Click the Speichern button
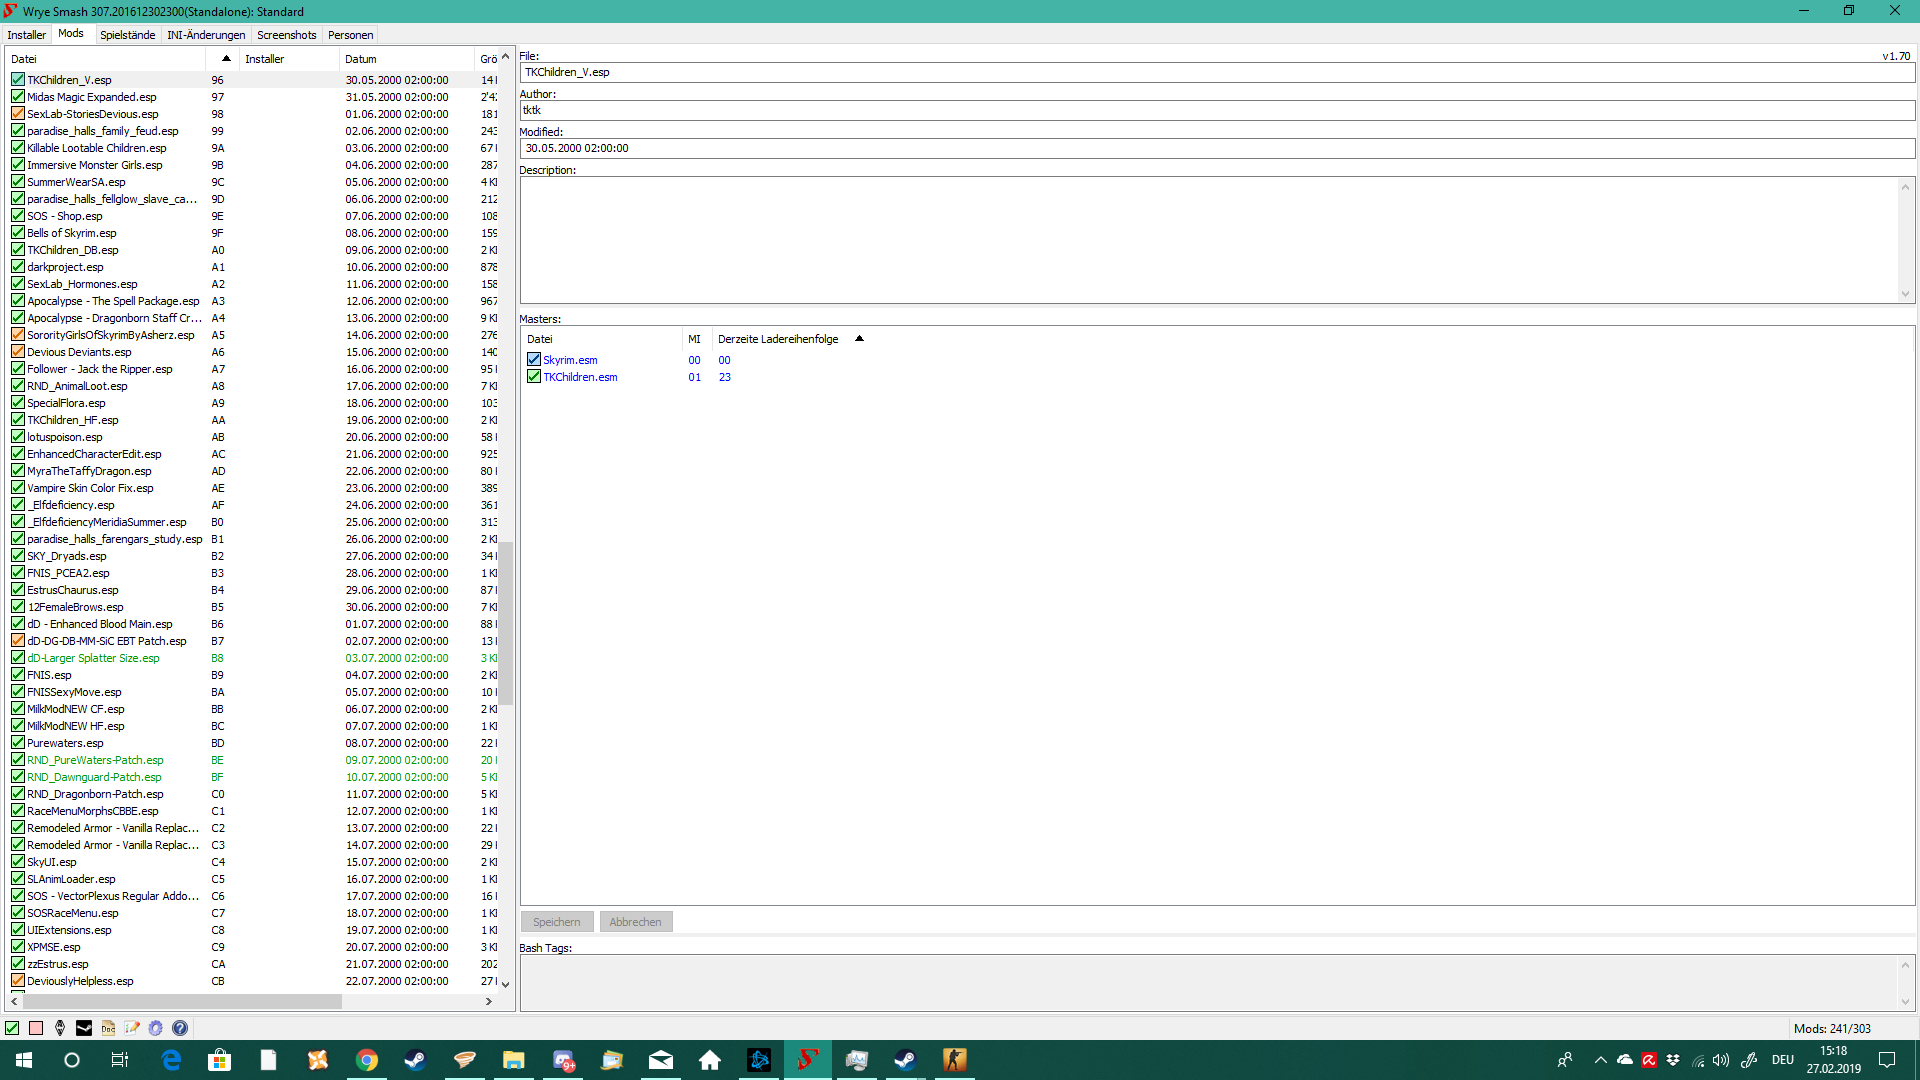The image size is (1920, 1080). (557, 922)
